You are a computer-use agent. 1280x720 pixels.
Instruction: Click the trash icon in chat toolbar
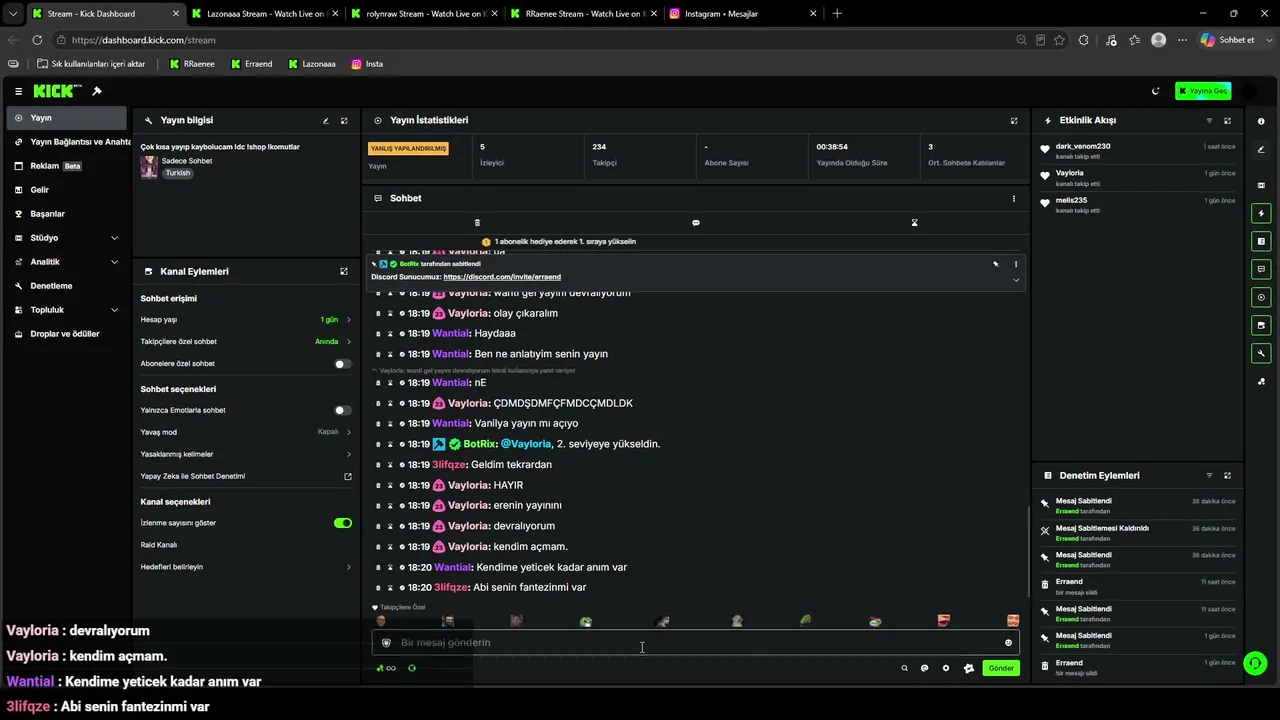coord(477,223)
